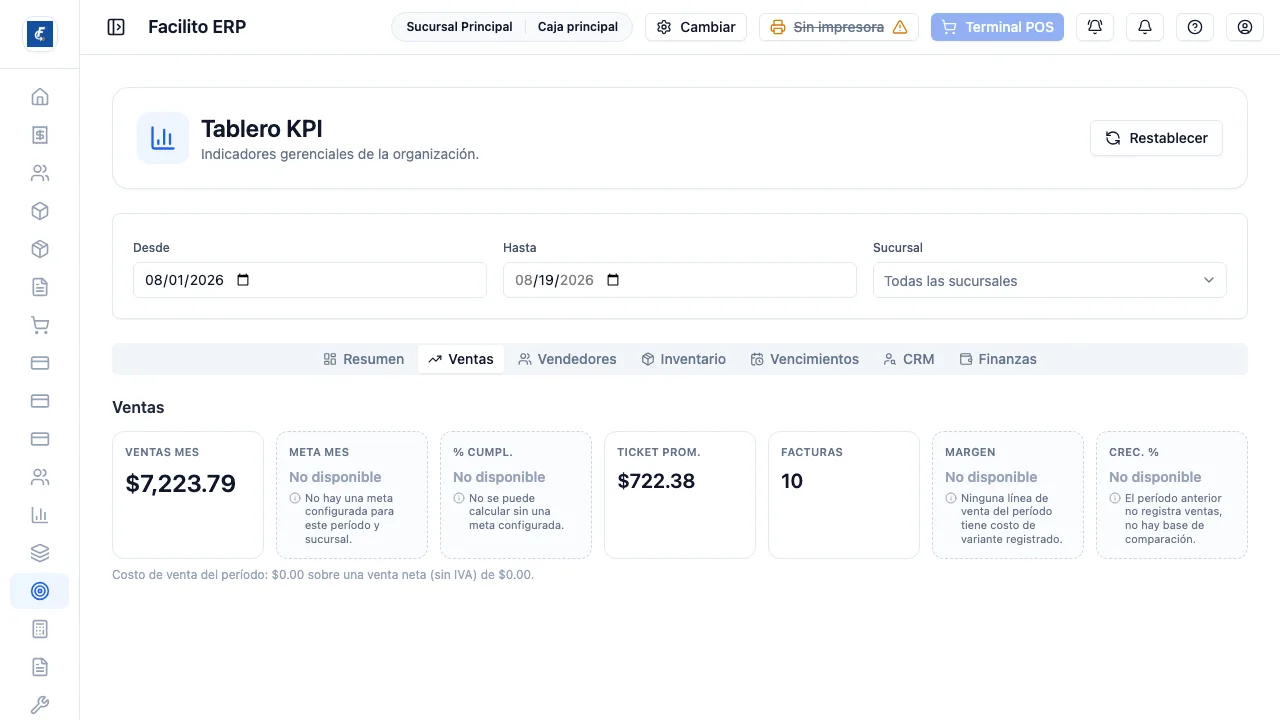Screen dimensions: 1280x720
Task: Open the calendar picker in the Desde field
Action: tap(243, 280)
